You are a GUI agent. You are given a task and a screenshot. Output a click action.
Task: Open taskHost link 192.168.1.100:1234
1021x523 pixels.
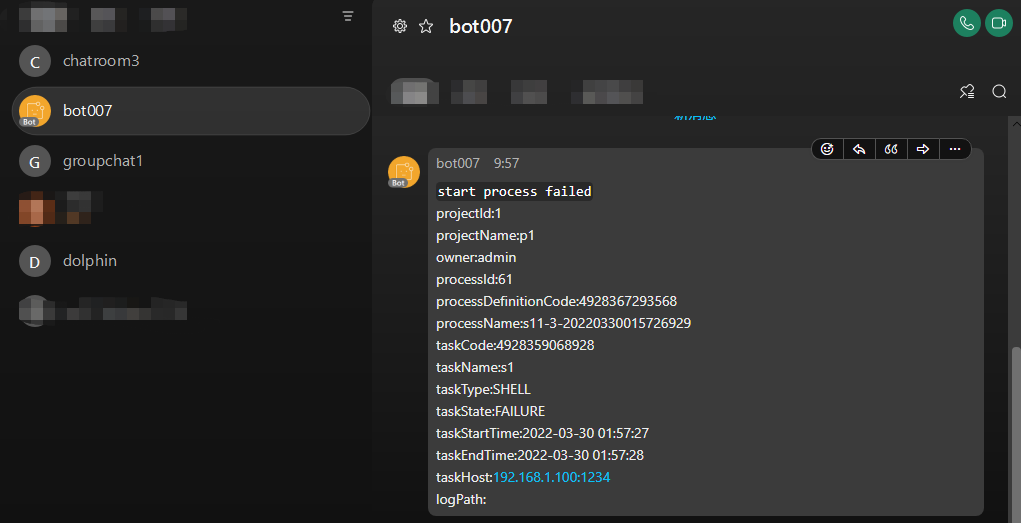551,478
